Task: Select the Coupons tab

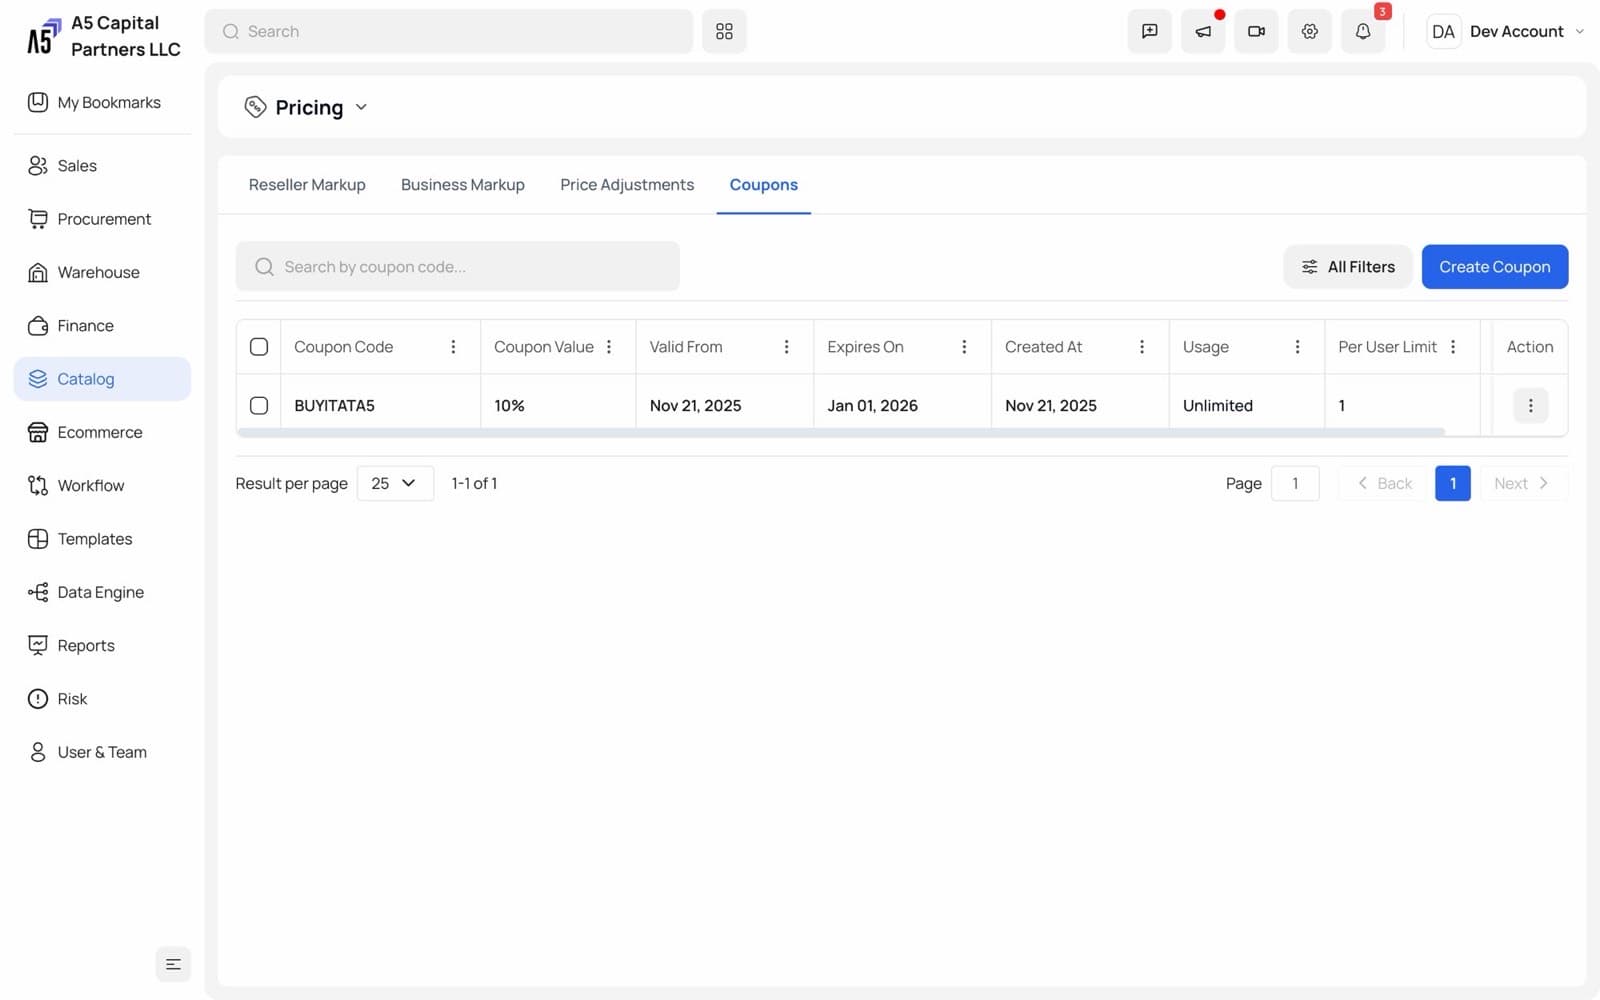Action: point(764,185)
